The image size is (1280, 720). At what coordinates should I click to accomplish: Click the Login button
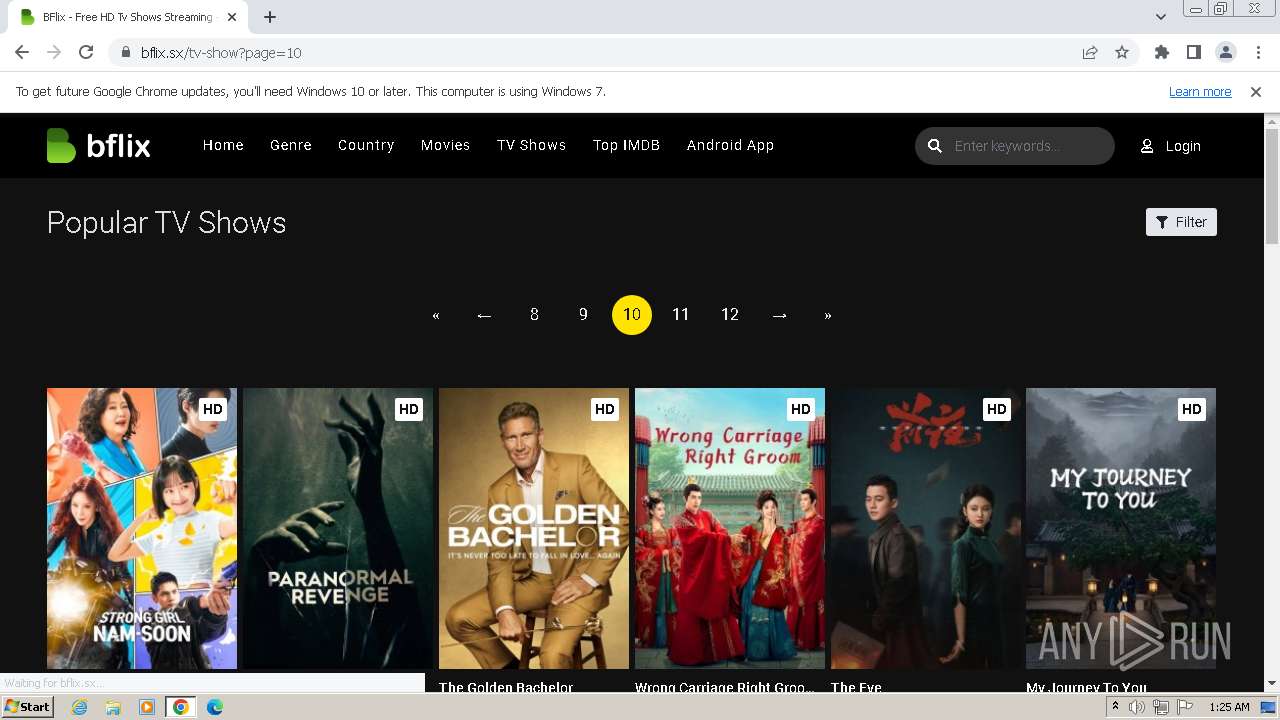coord(1171,146)
